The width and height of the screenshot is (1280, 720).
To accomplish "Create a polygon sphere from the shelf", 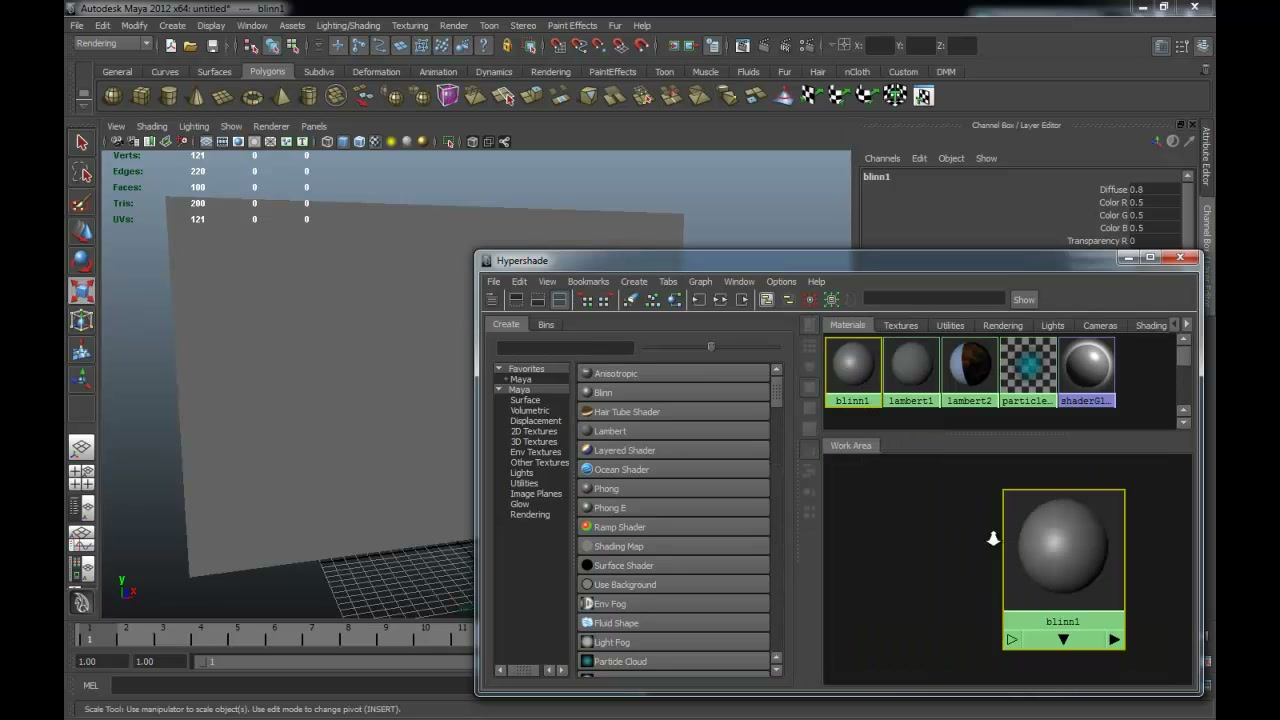I will tap(113, 96).
